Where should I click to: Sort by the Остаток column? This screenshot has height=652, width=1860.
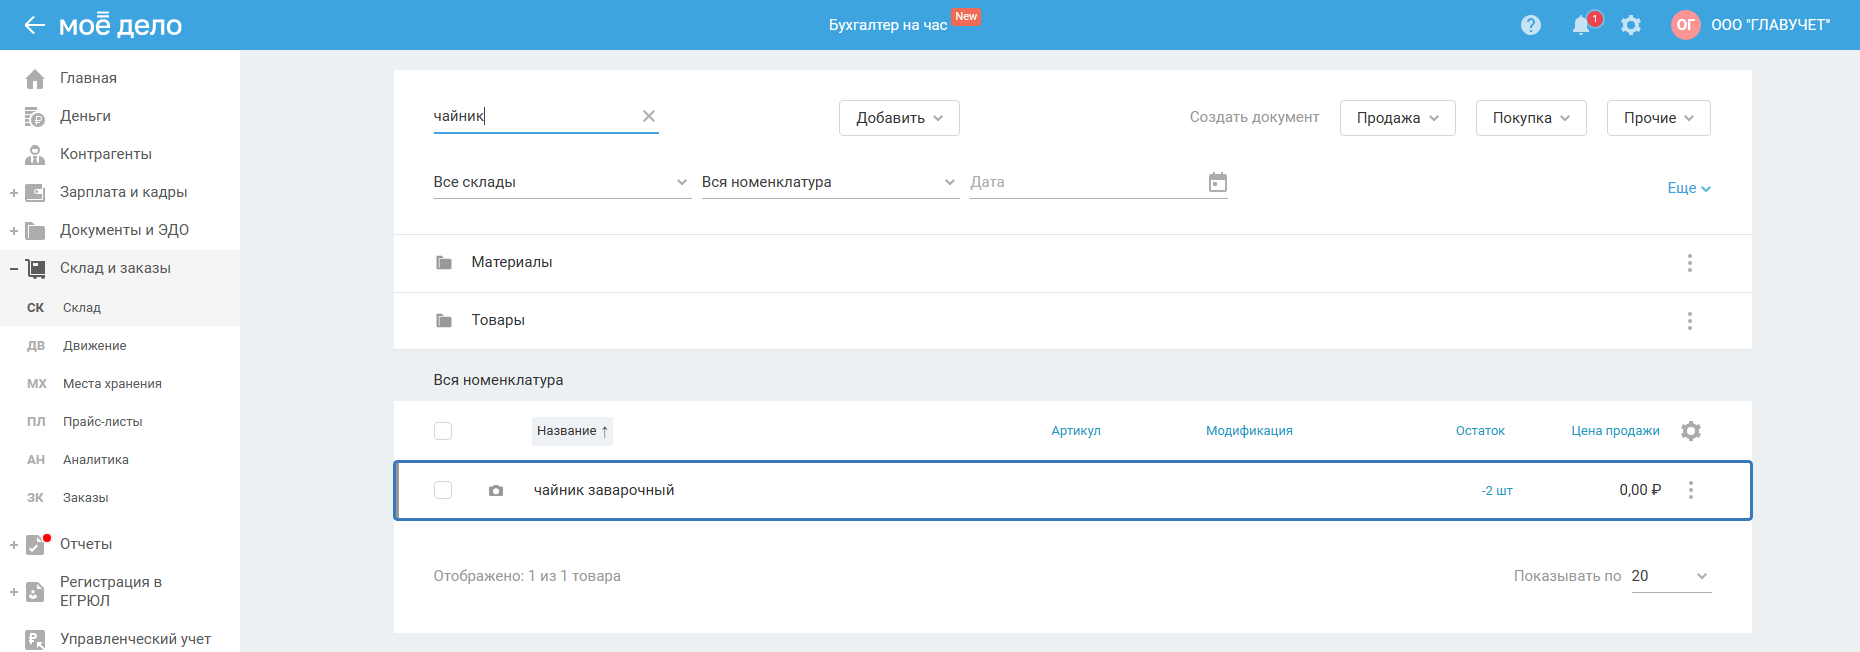click(1480, 431)
